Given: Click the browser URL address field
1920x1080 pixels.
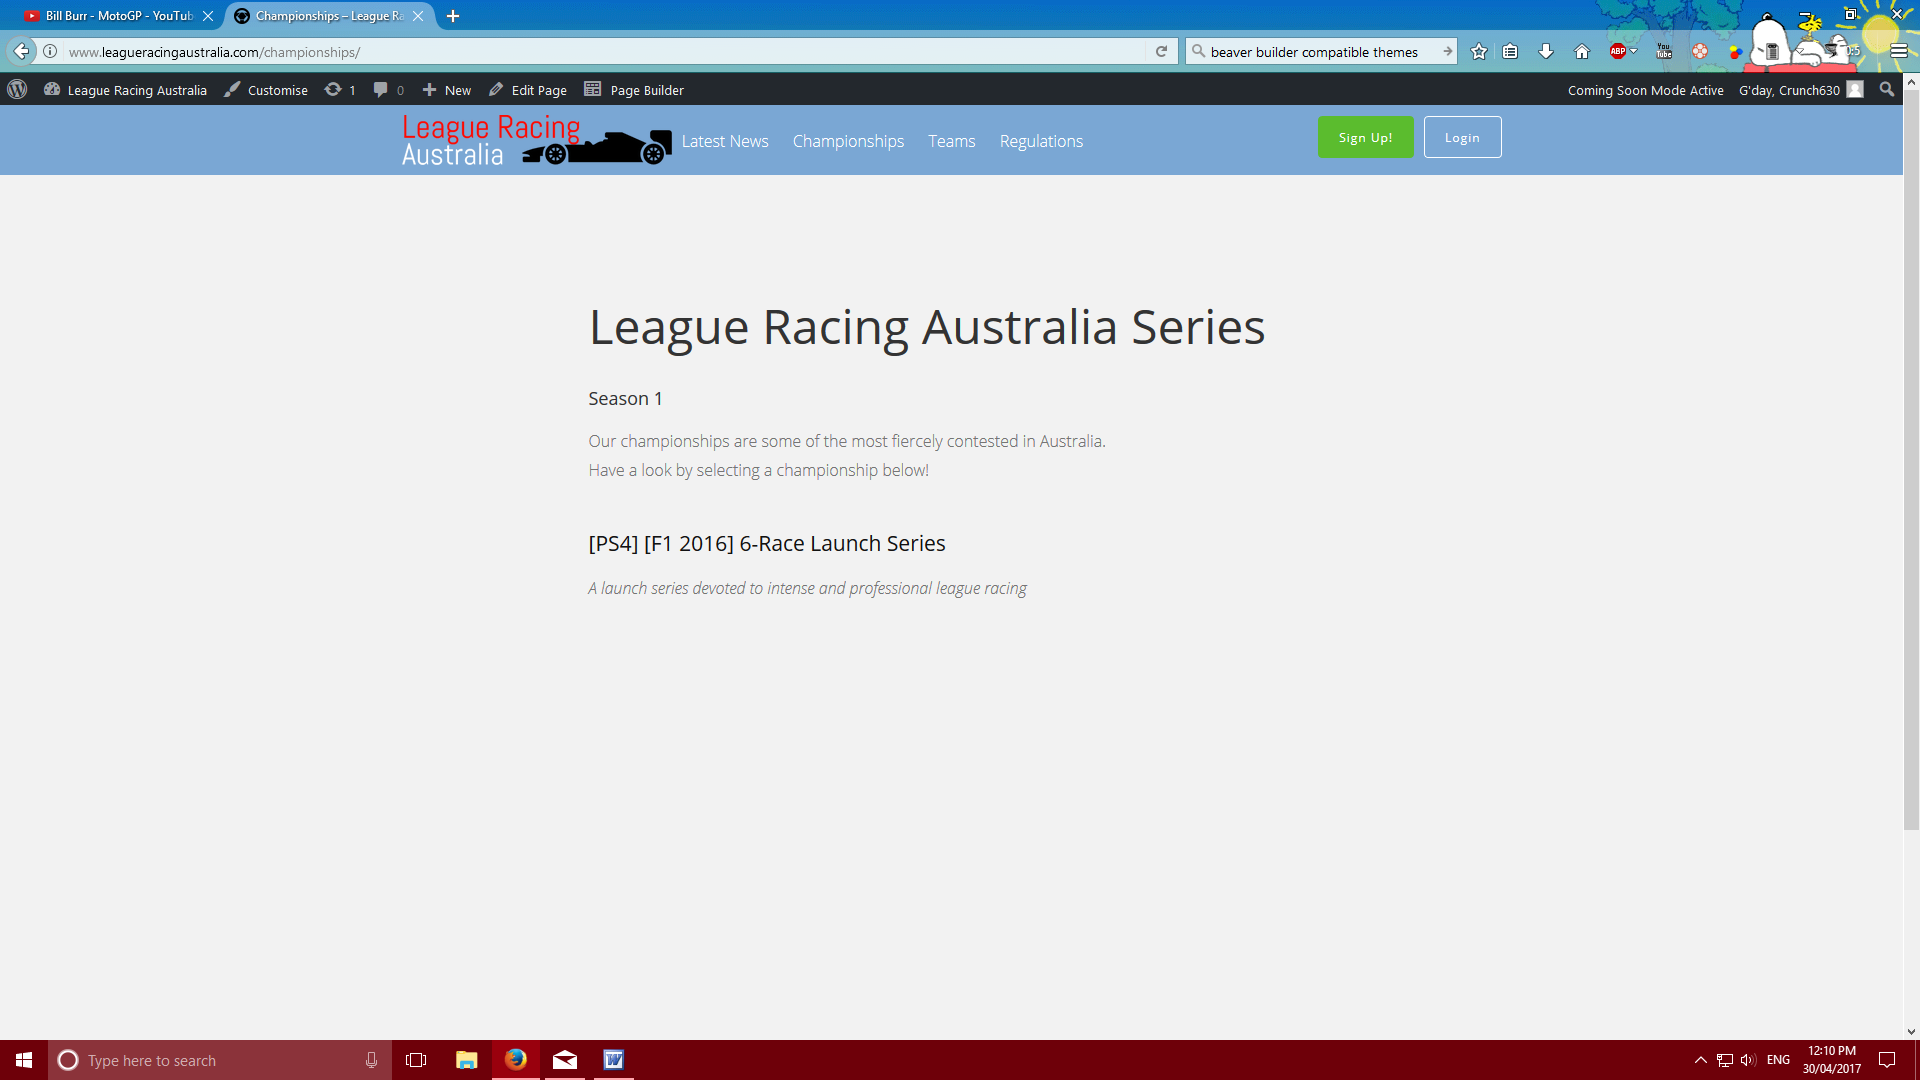Looking at the screenshot, I should click(x=600, y=52).
